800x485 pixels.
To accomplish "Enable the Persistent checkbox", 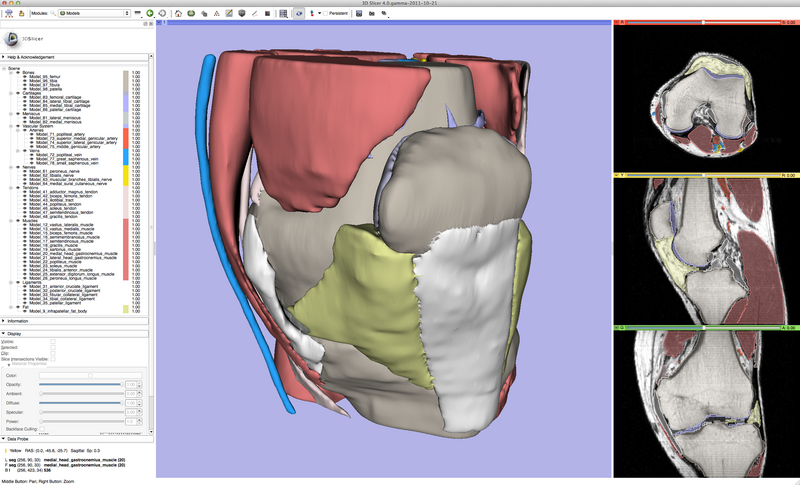I will pyautogui.click(x=326, y=13).
